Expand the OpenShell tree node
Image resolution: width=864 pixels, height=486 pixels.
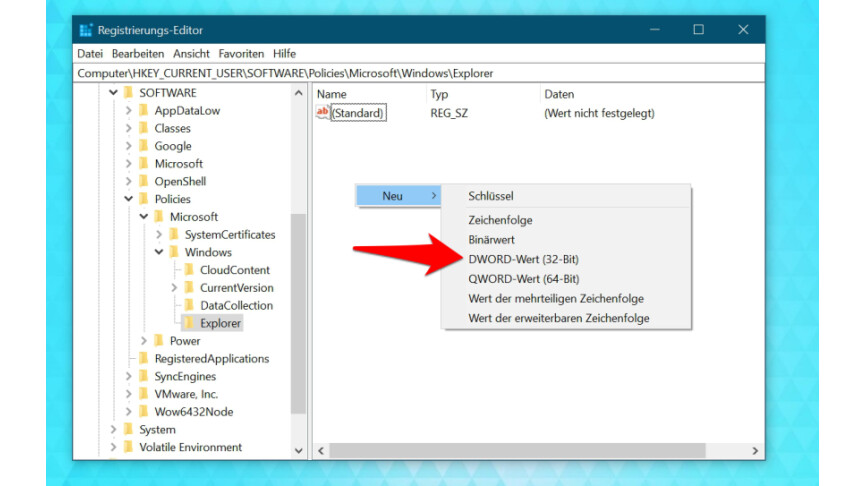(x=128, y=181)
